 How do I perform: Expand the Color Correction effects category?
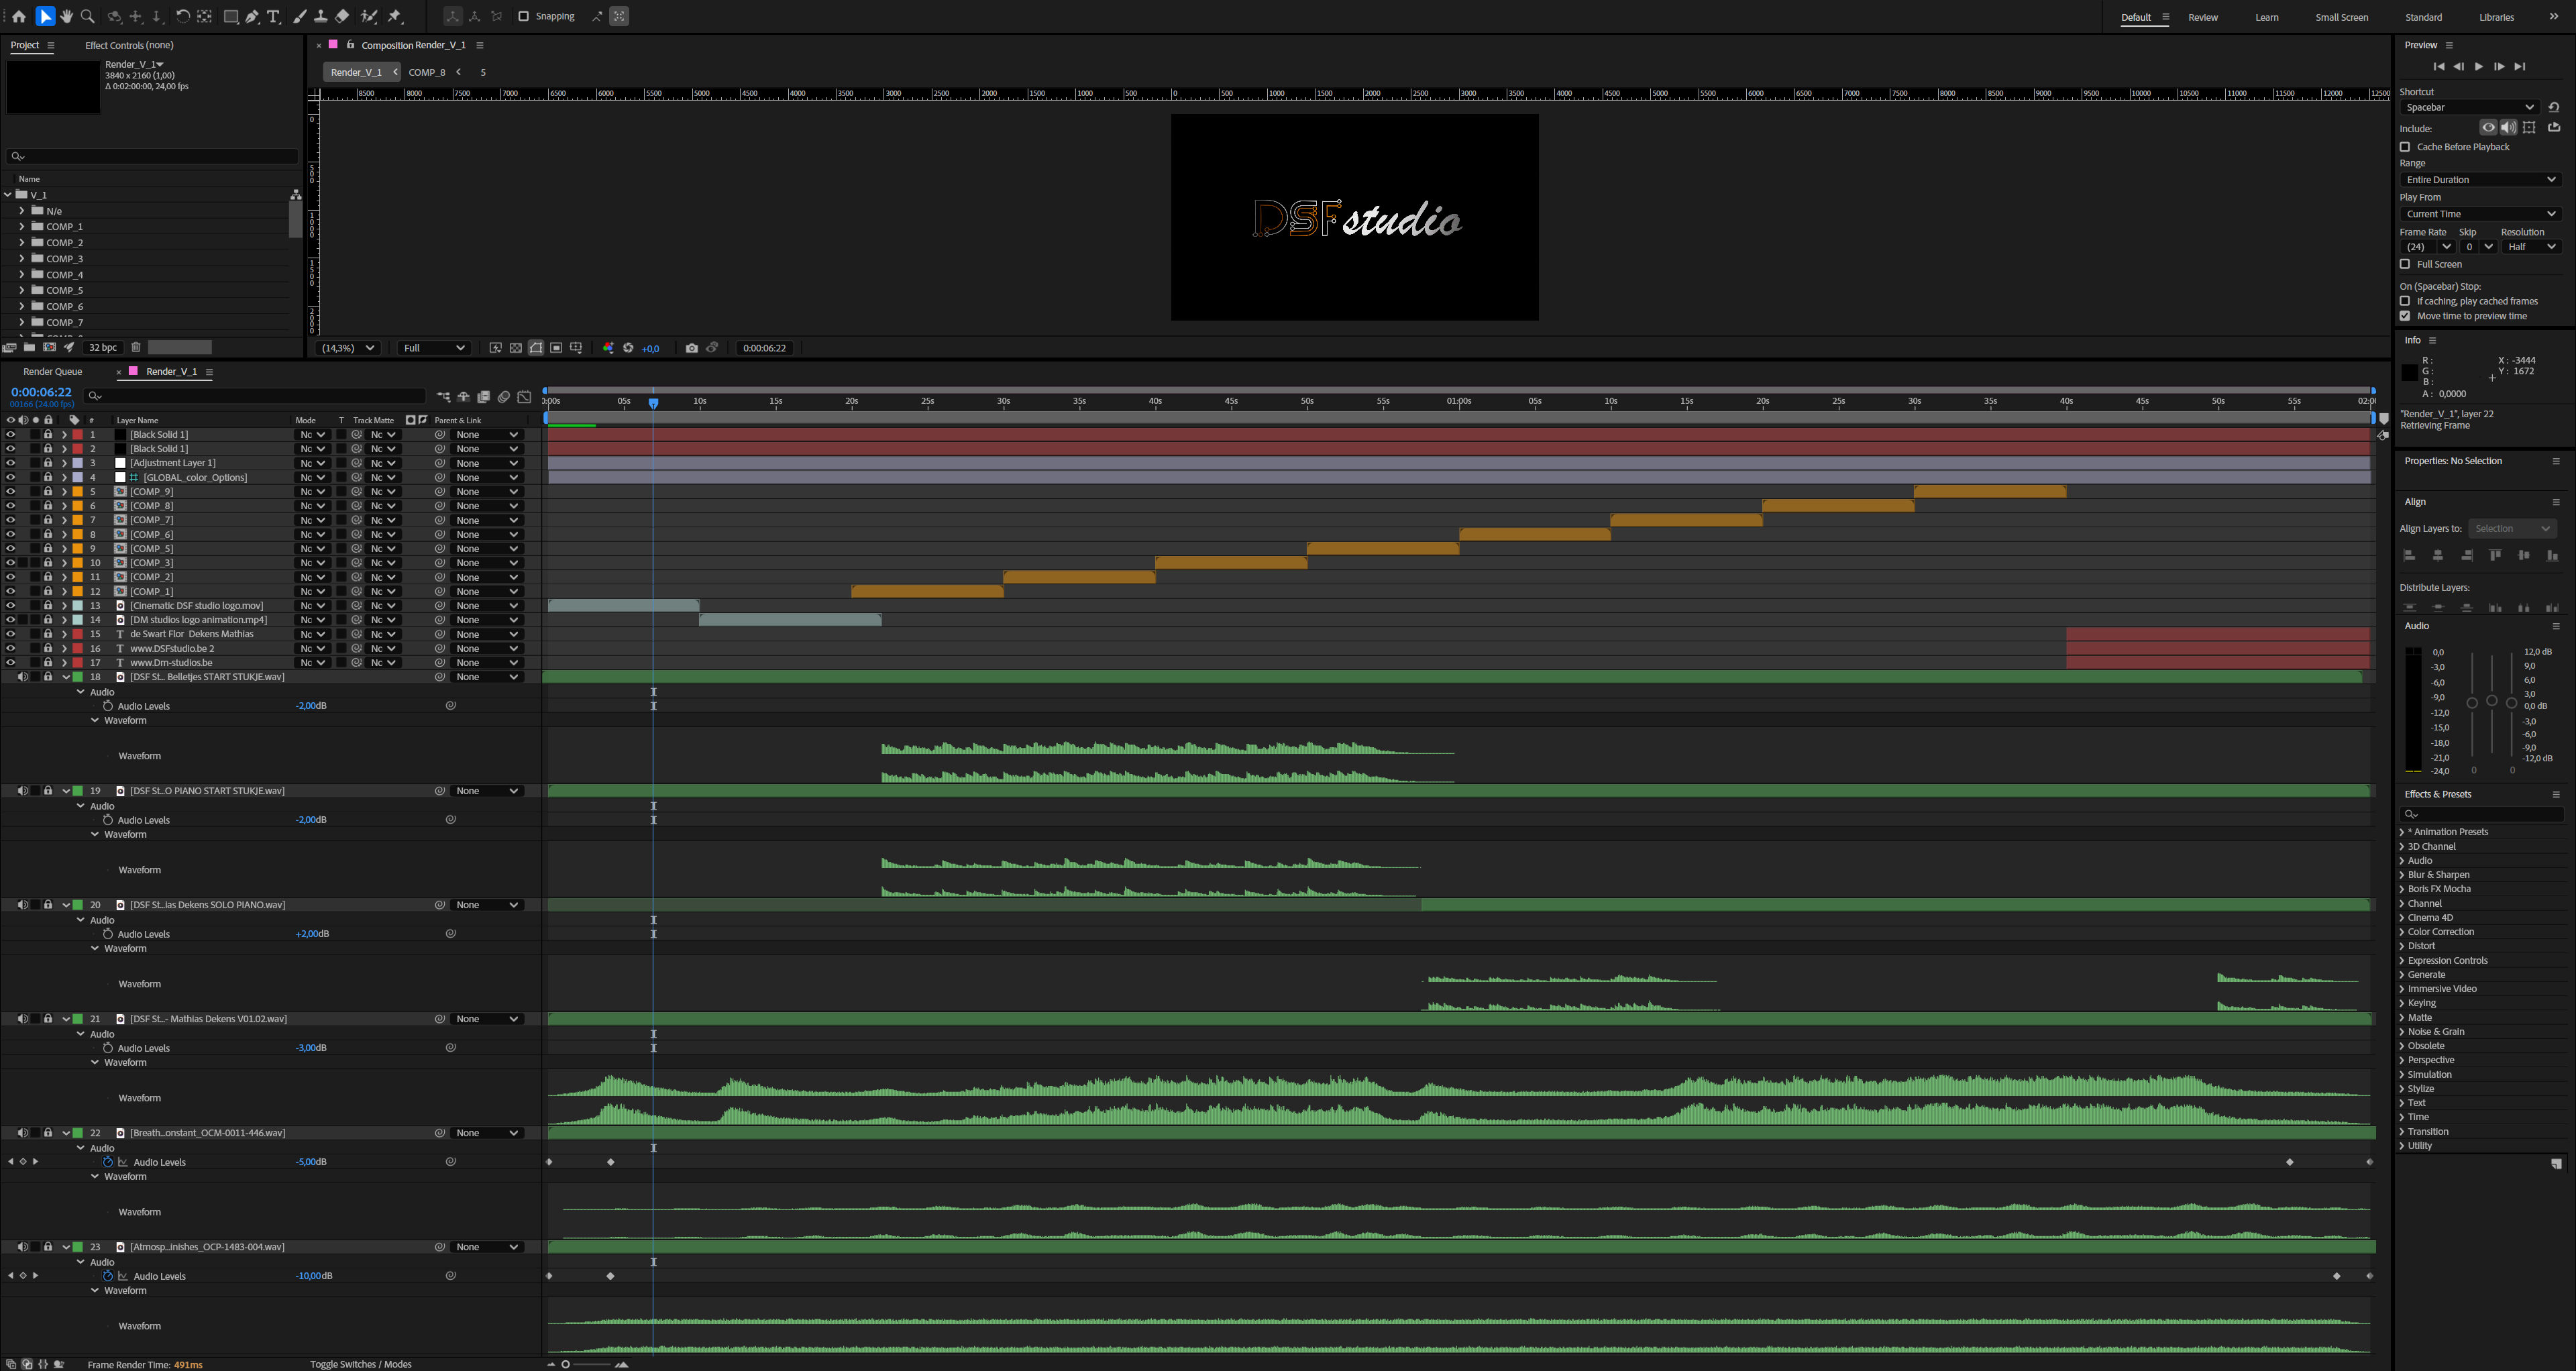click(2402, 932)
